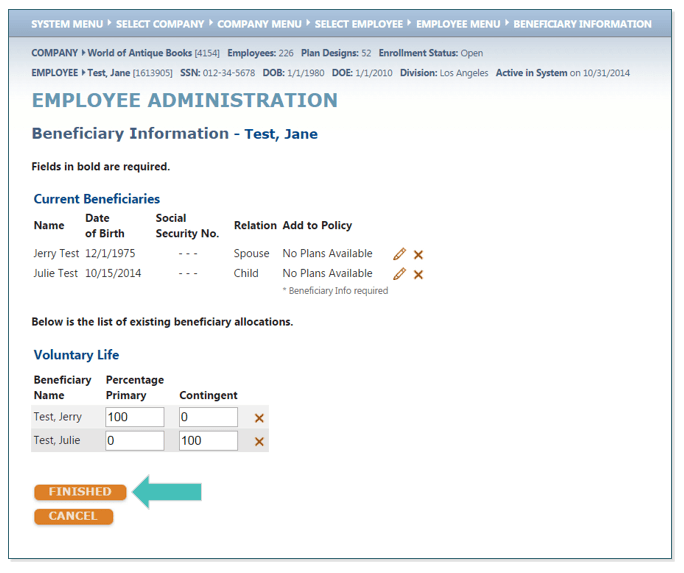Click DOB: 1/1/1980 text
The image size is (684, 573).
[293, 73]
